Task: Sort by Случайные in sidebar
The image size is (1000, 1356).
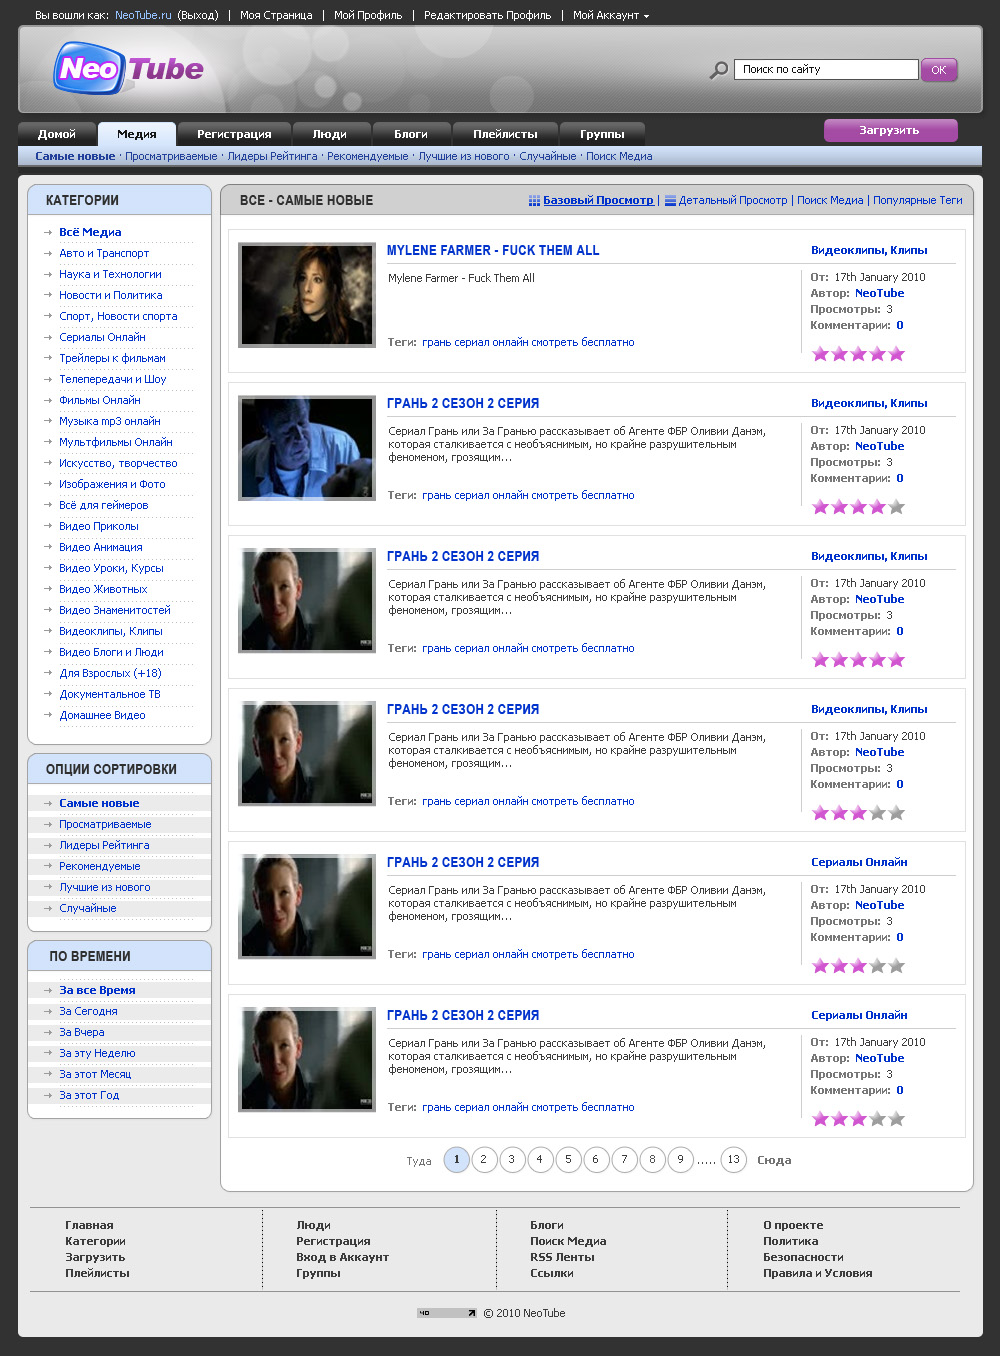Action: pyautogui.click(x=88, y=908)
